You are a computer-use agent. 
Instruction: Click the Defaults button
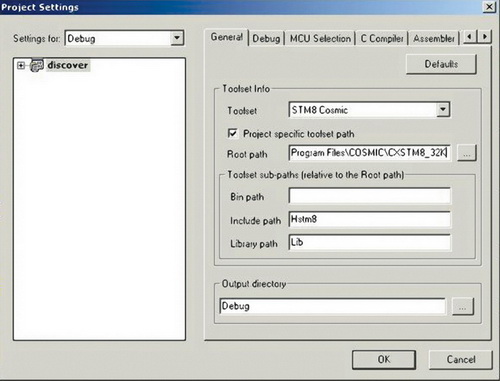pos(441,64)
